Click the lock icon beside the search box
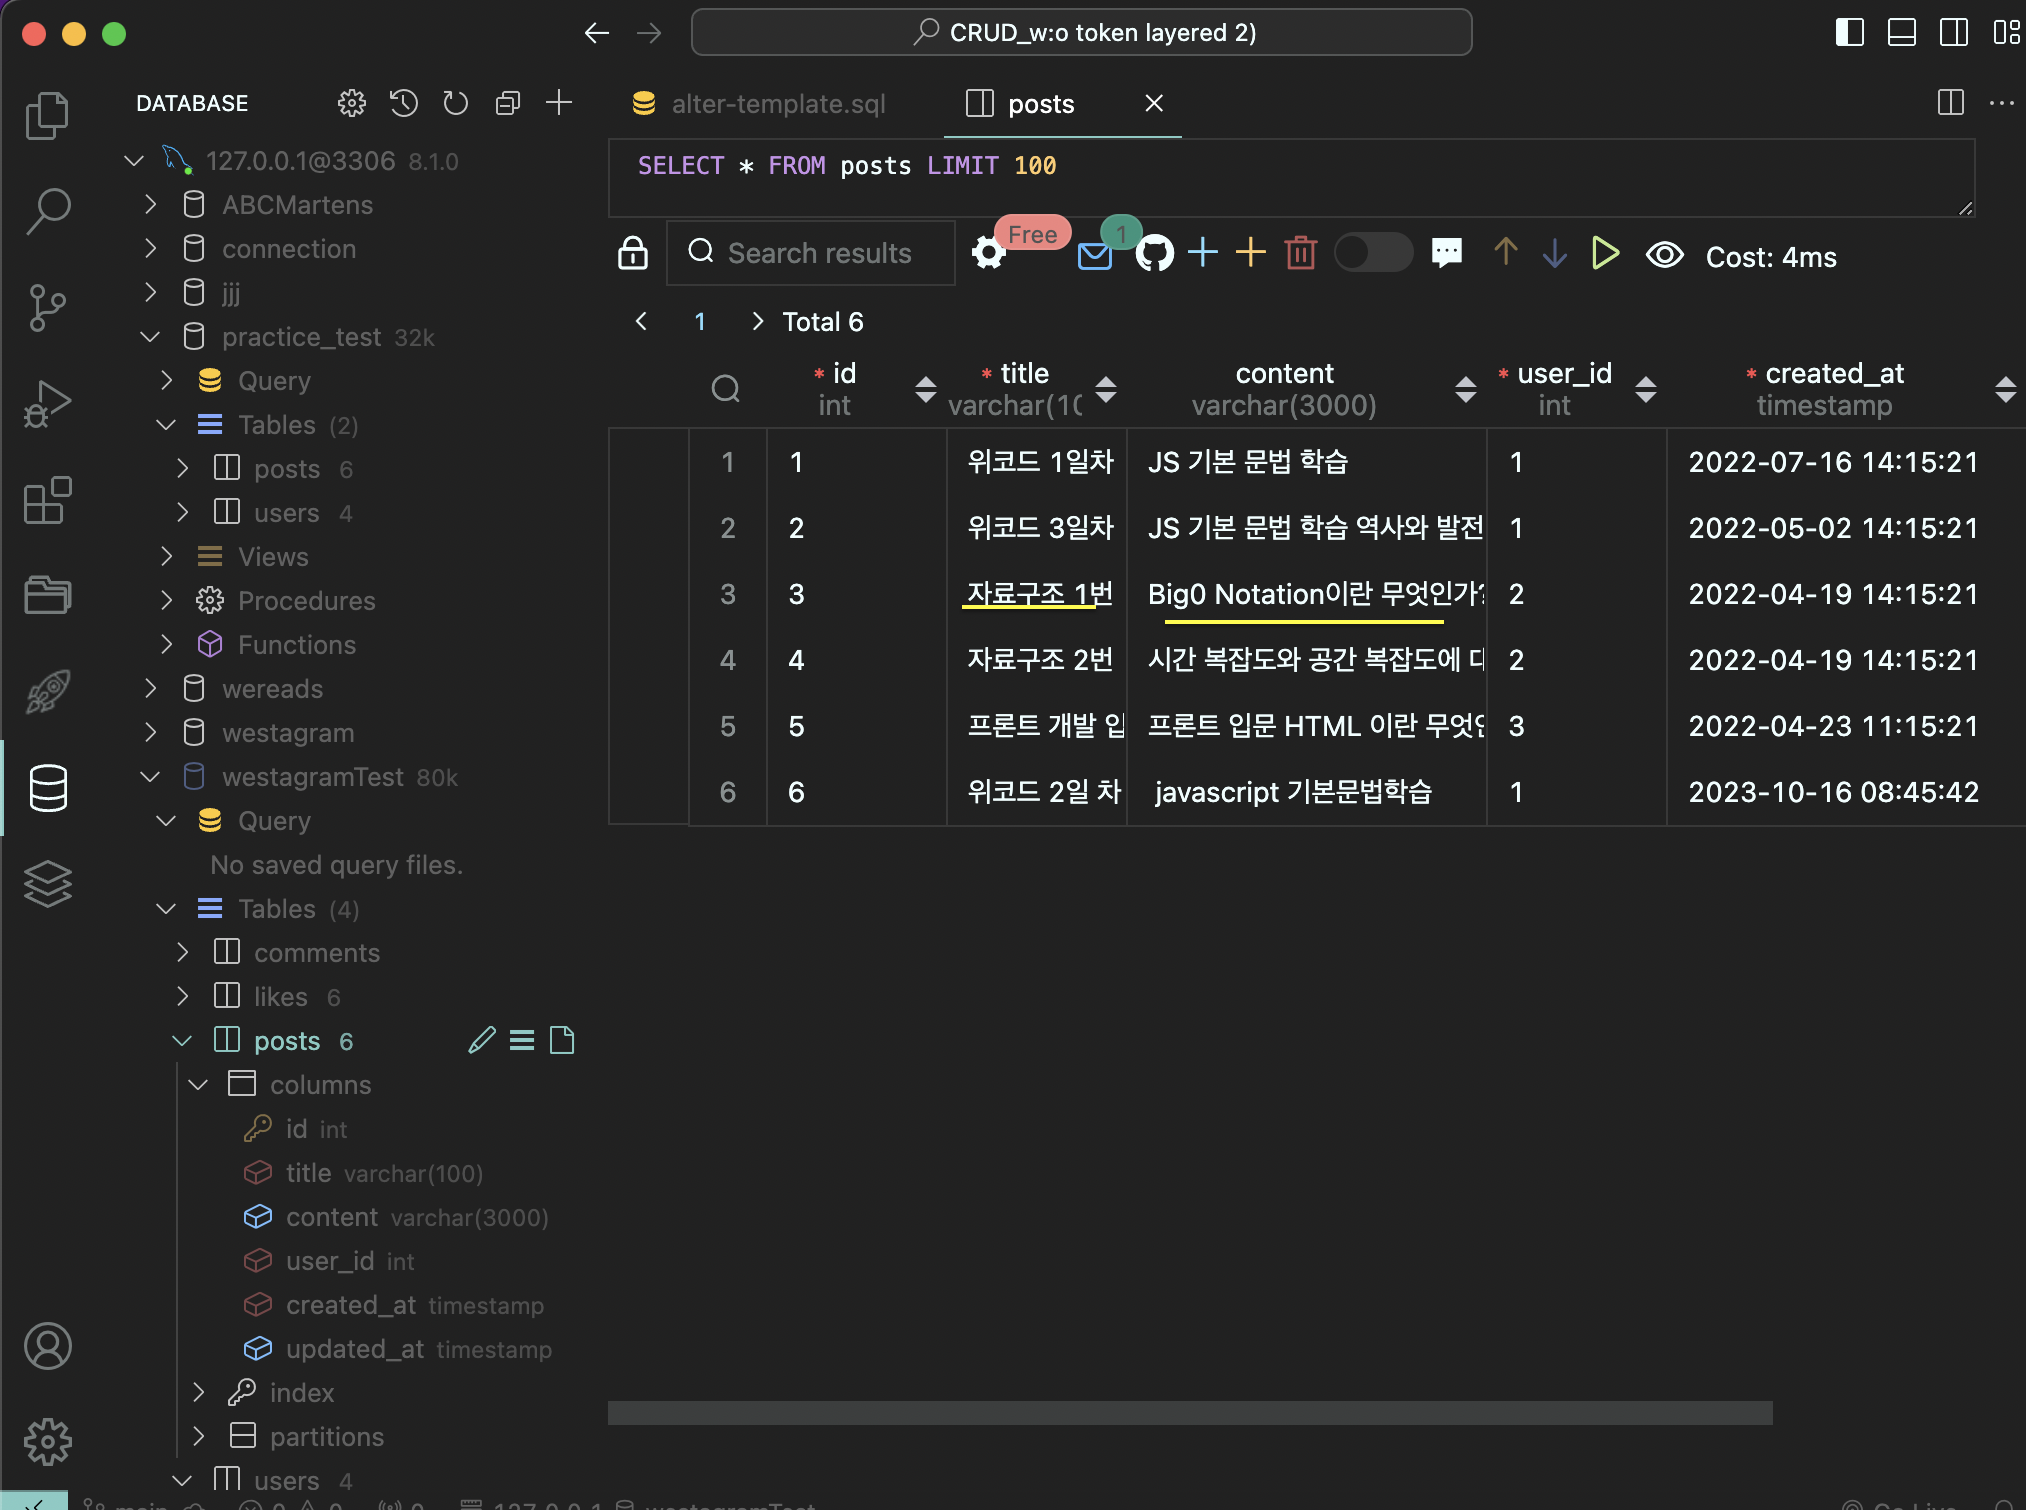Screen dimensions: 2026x1510 point(633,254)
